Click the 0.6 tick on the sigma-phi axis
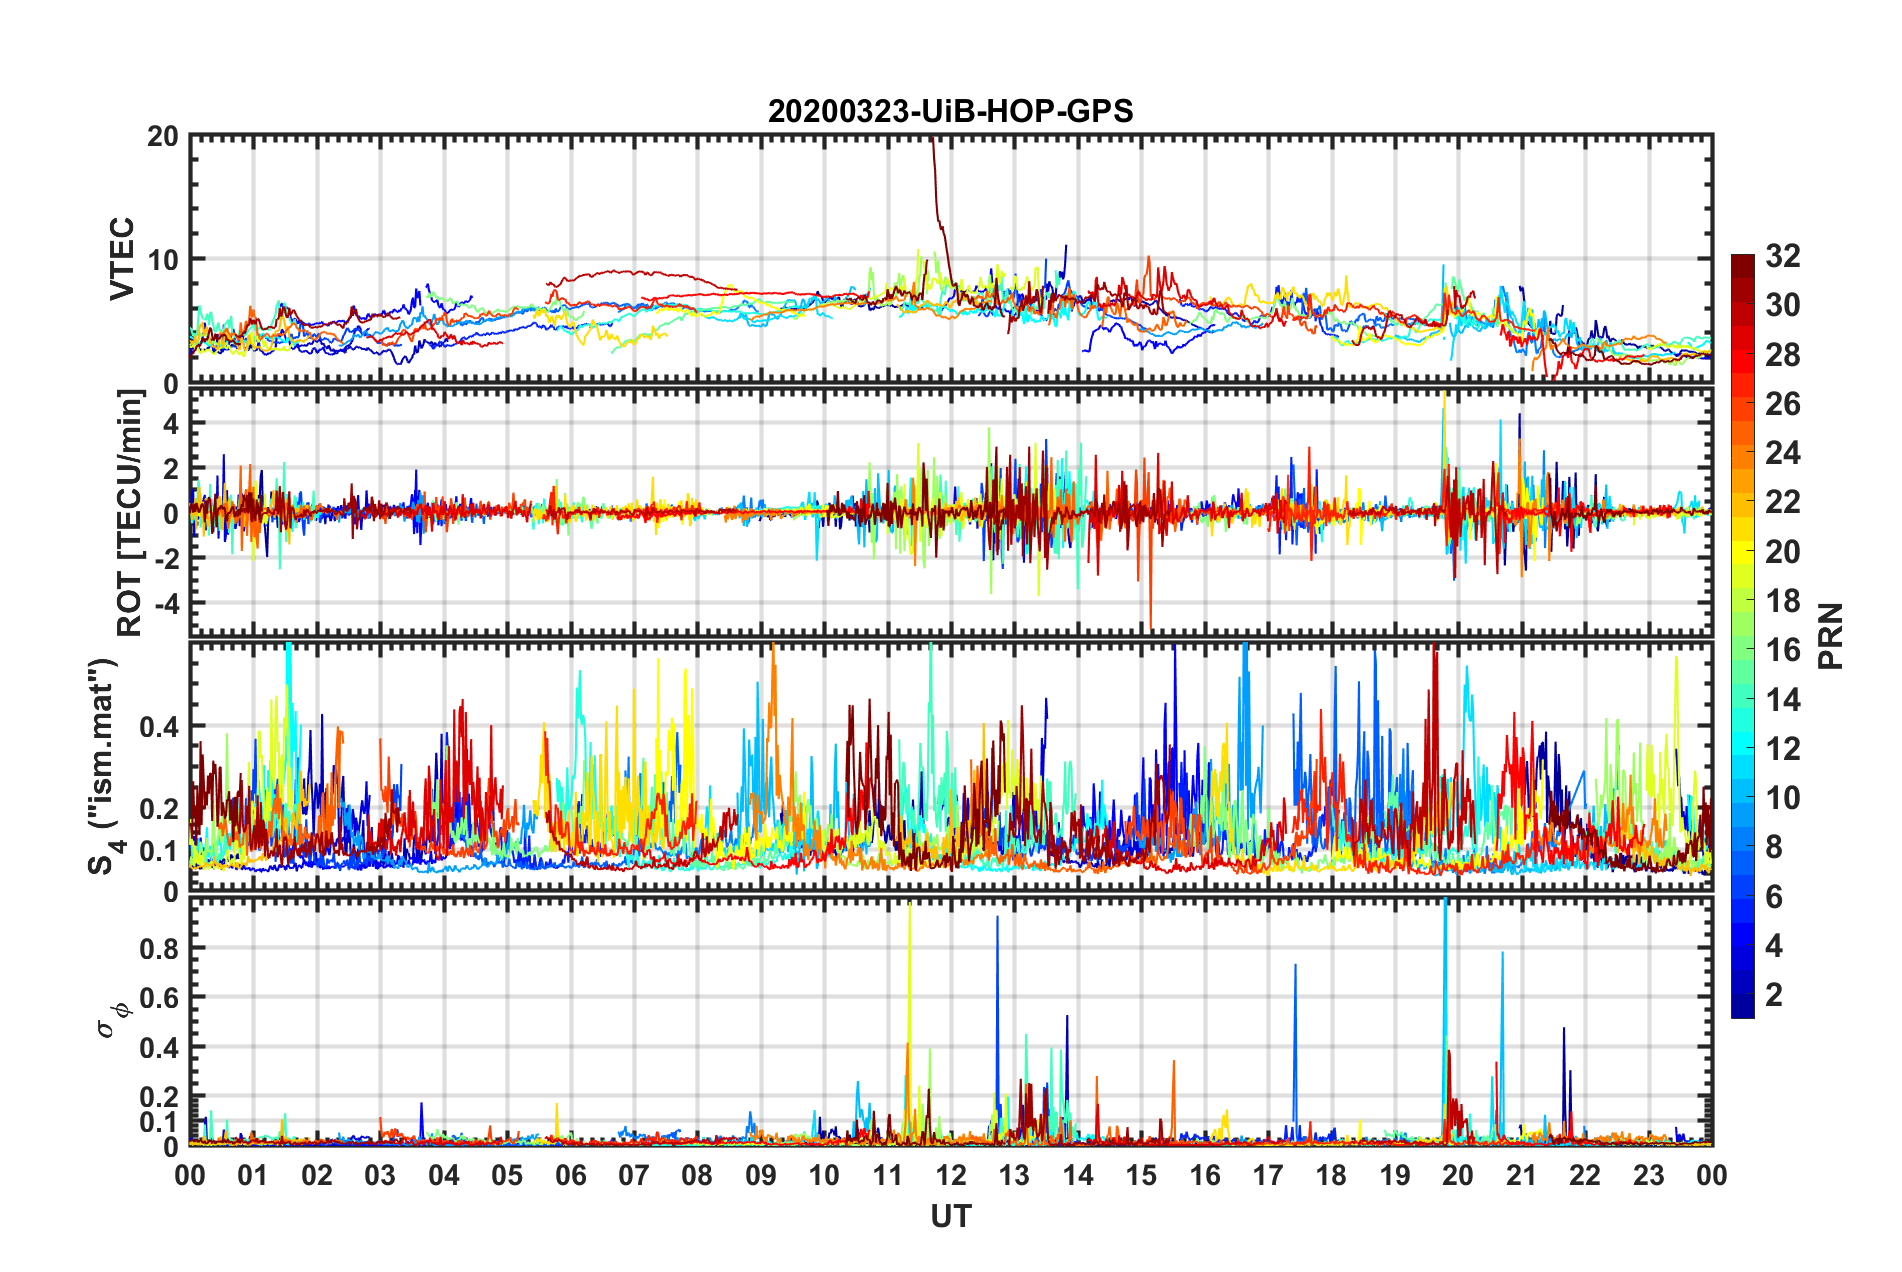 pos(159,998)
